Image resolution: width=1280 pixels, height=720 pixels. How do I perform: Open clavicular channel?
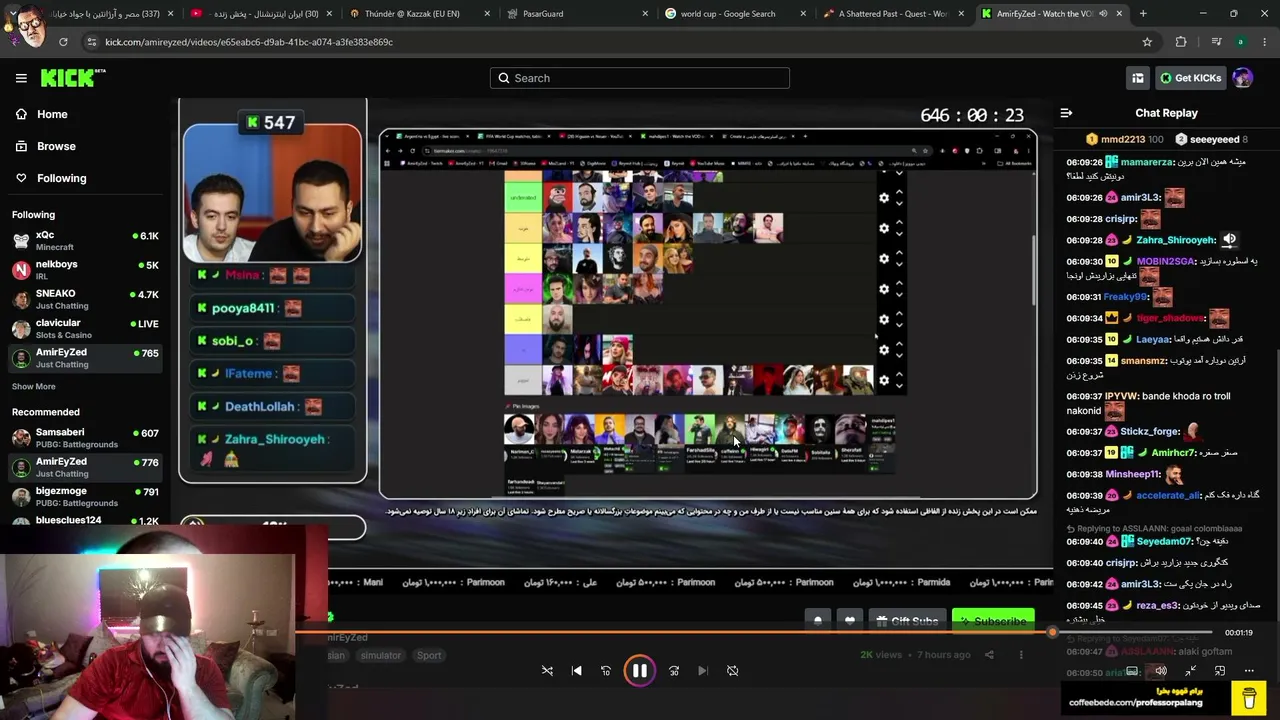click(85, 329)
